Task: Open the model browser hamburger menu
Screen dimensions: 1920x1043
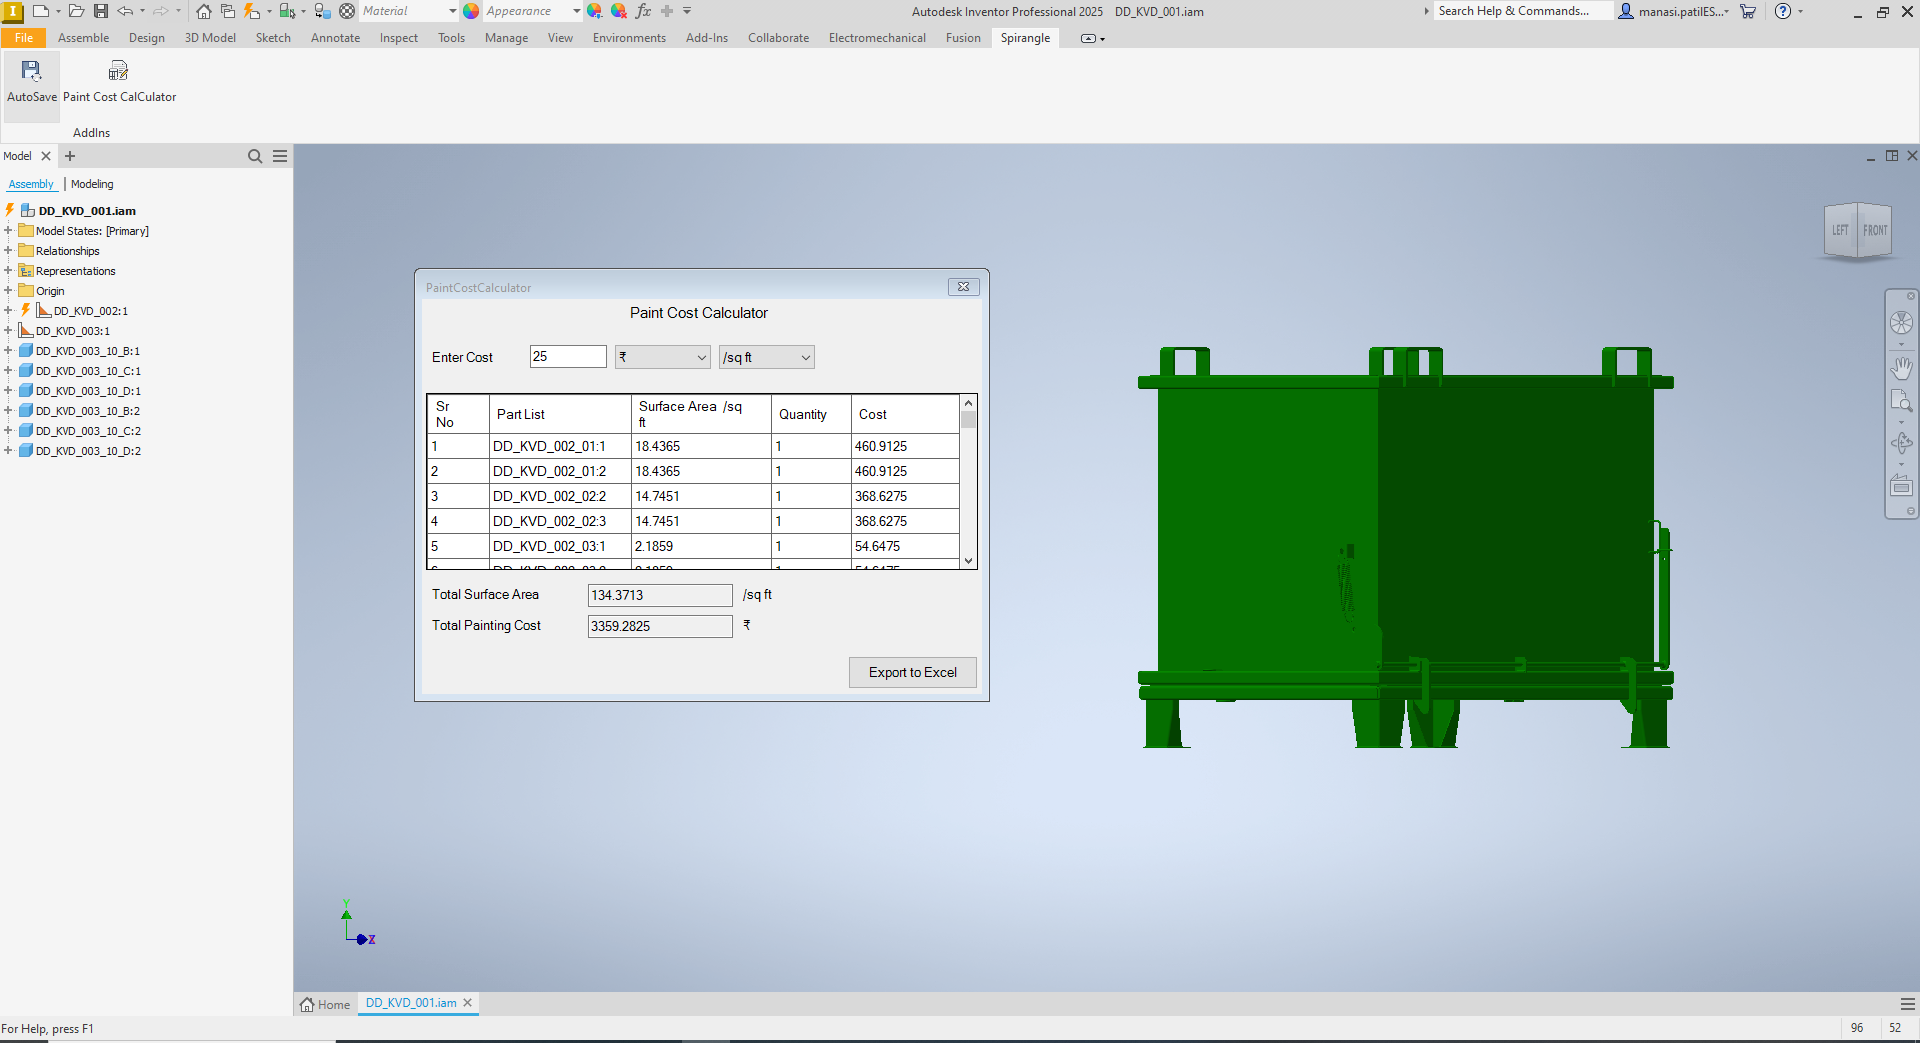Action: pos(280,156)
